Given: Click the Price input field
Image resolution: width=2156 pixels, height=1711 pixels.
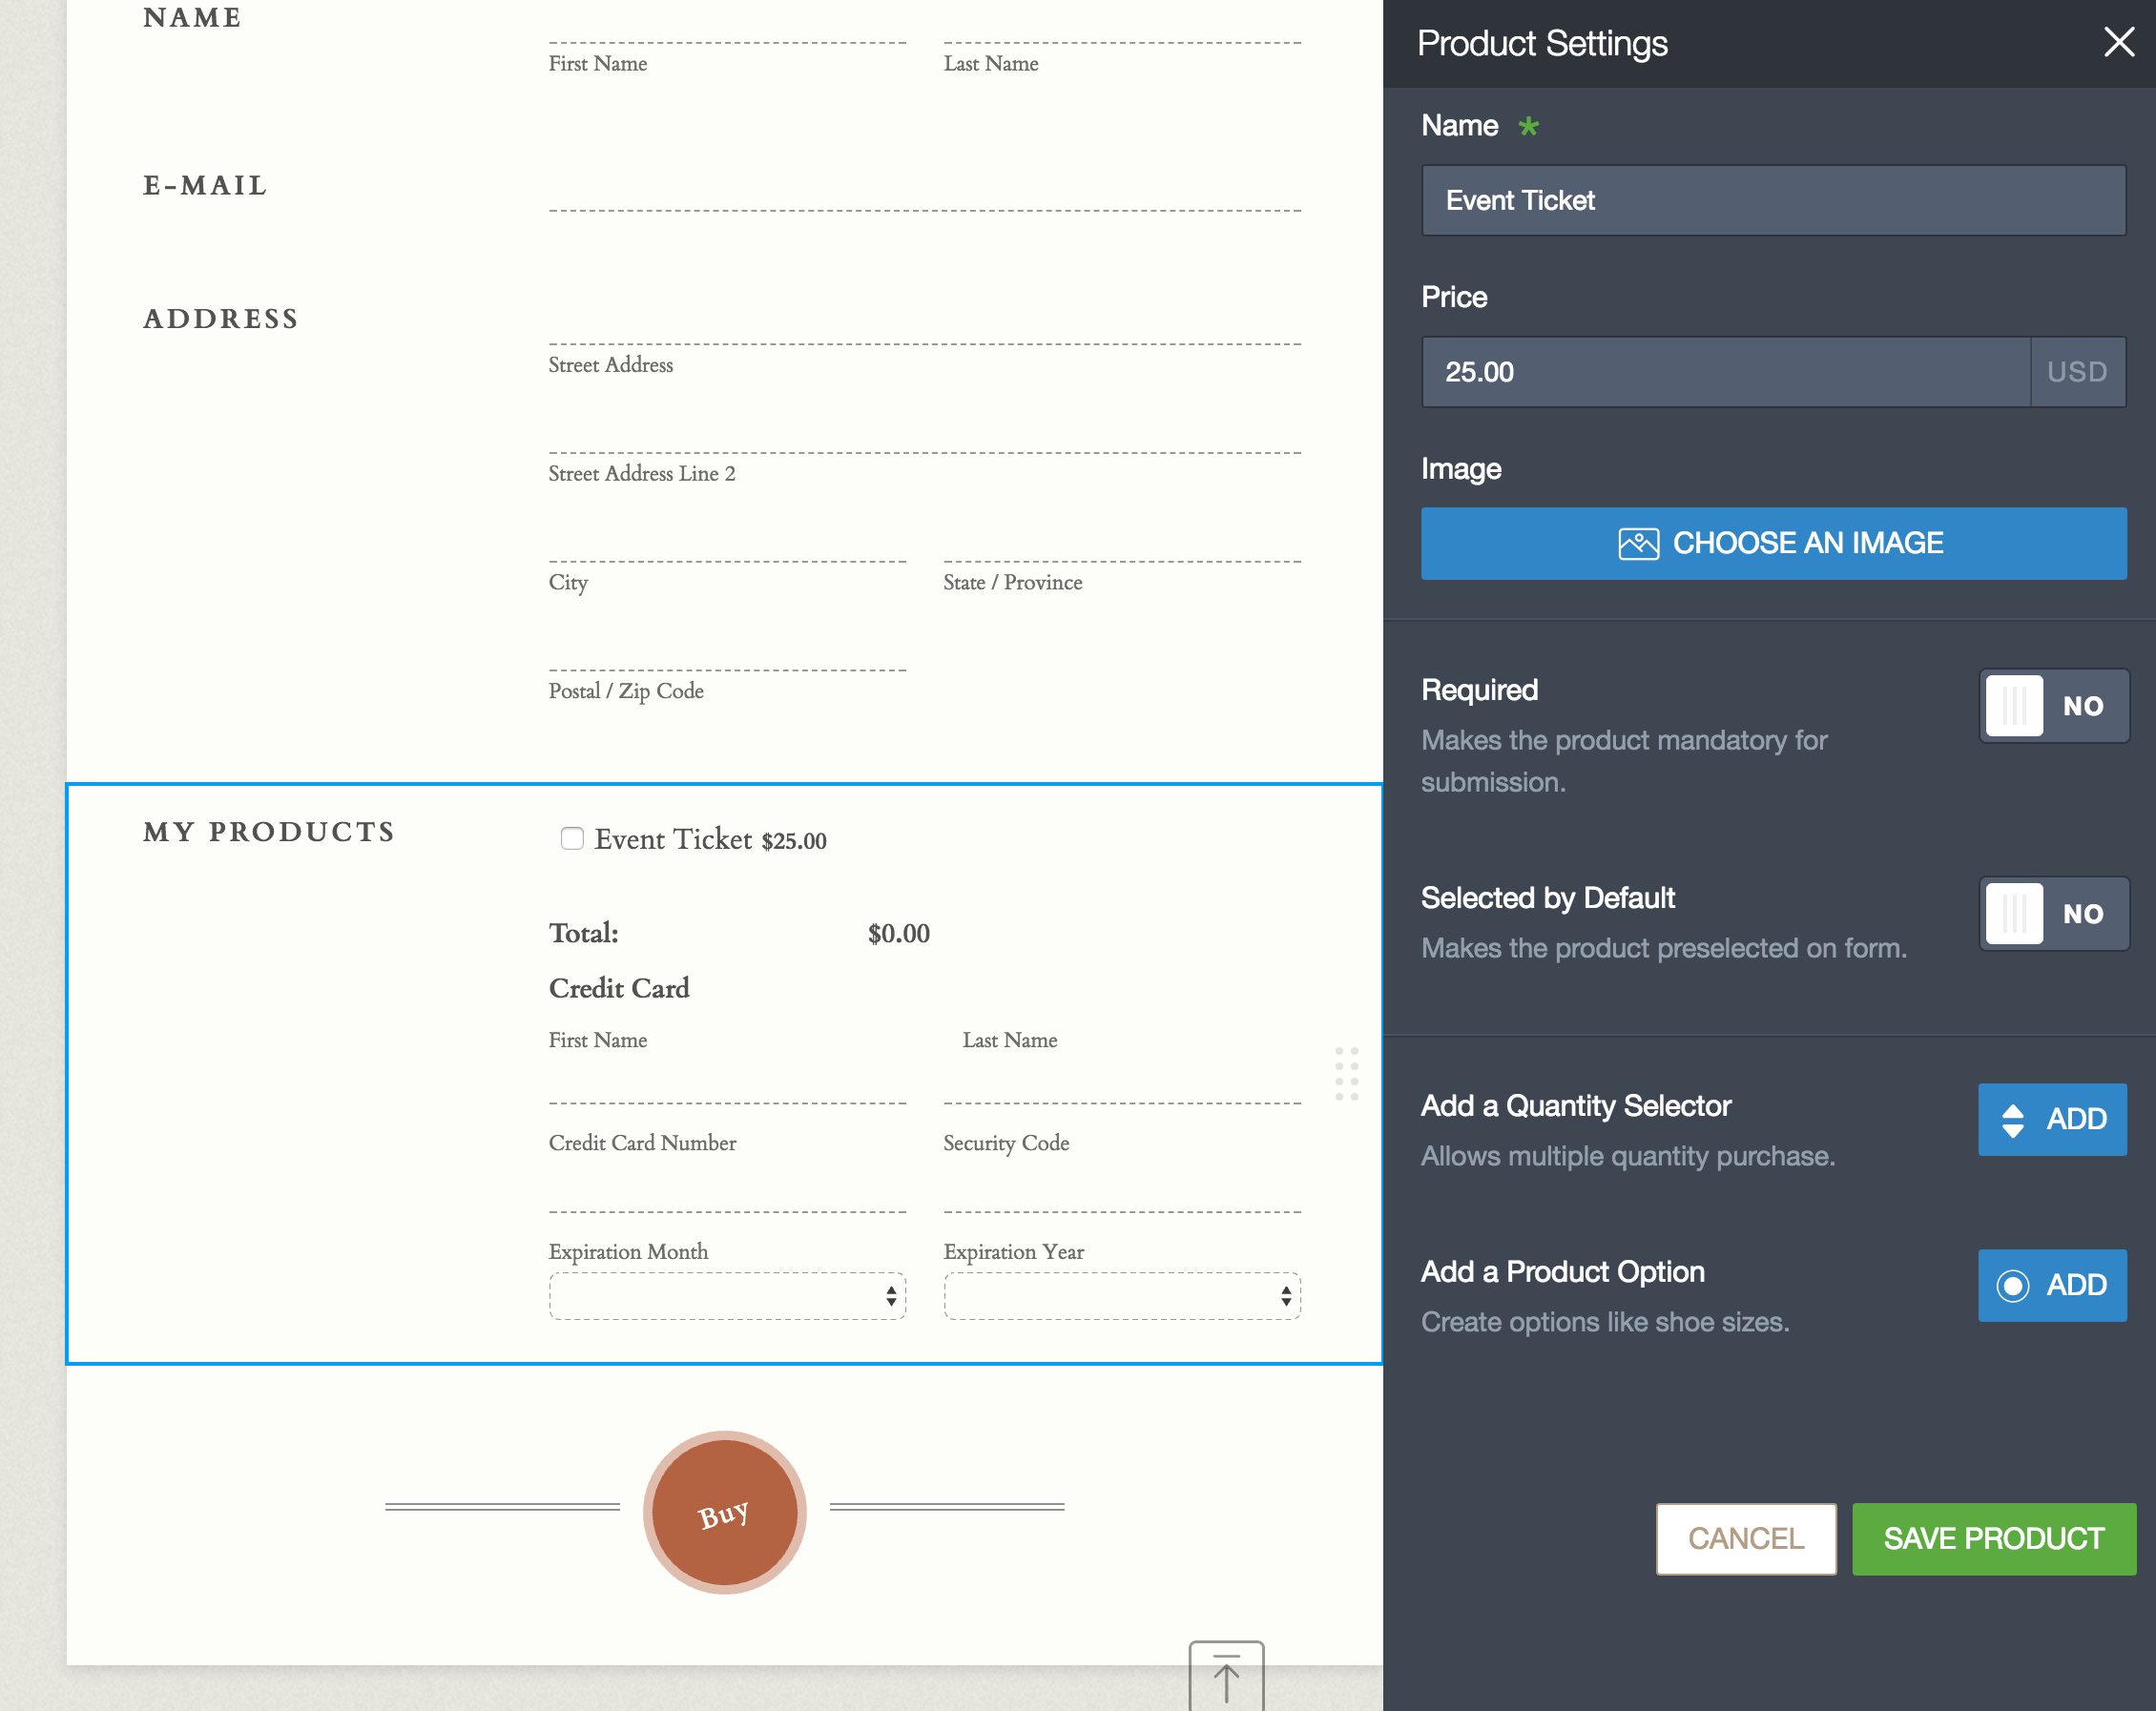Looking at the screenshot, I should 1725,372.
